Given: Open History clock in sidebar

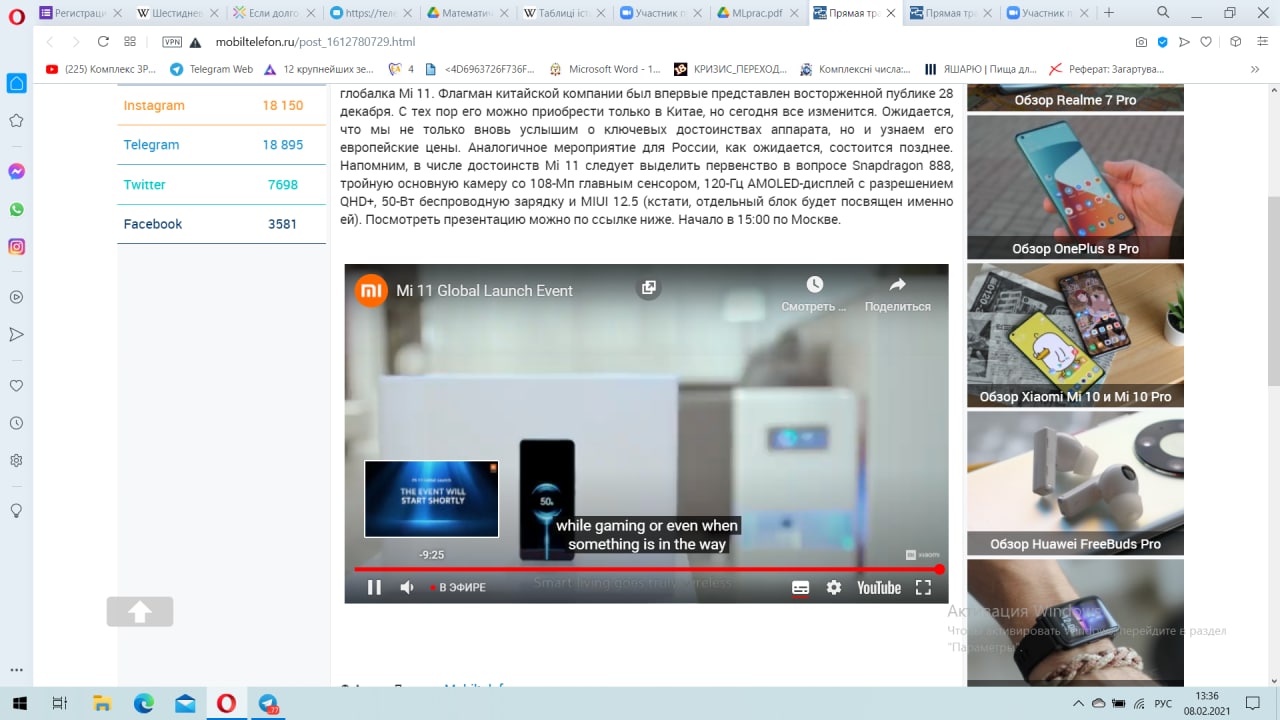Looking at the screenshot, I should (x=16, y=423).
